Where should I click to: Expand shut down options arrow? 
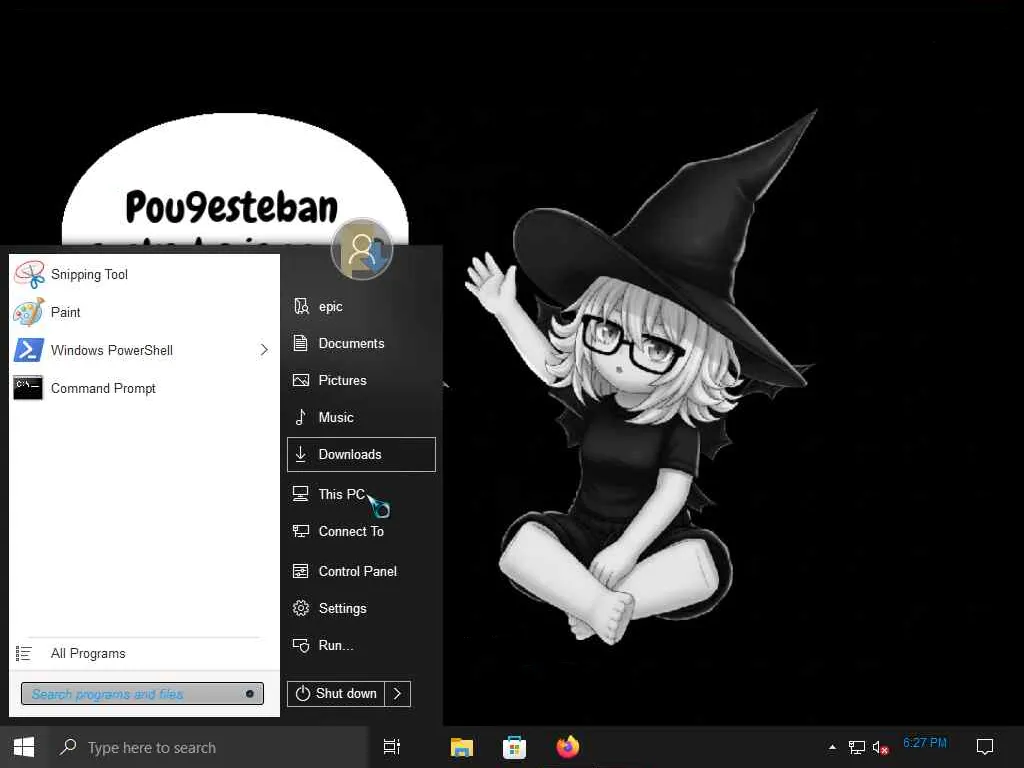pos(398,694)
